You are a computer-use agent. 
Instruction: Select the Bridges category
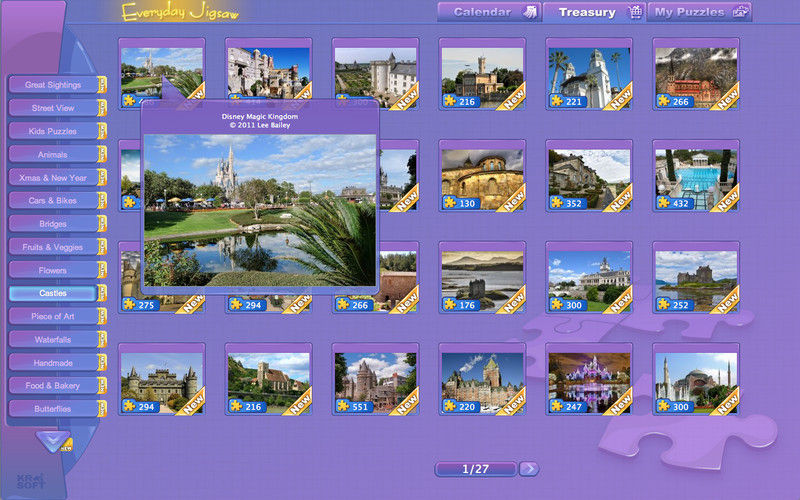53,224
